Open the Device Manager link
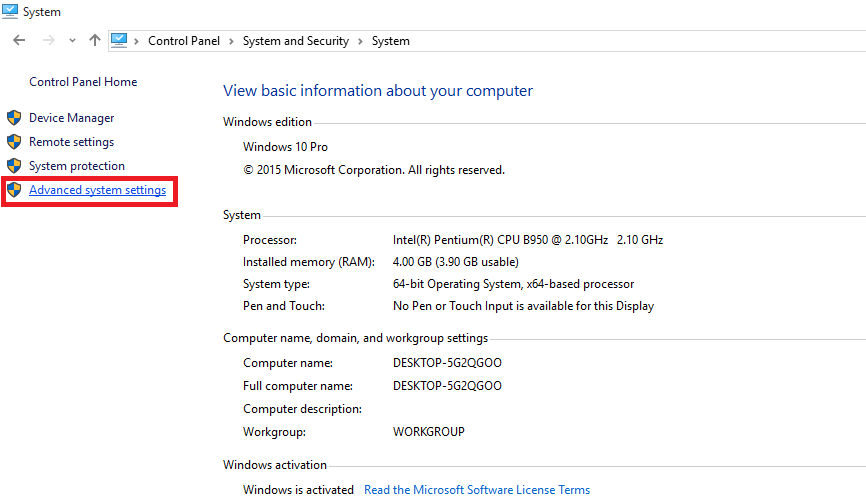This screenshot has width=866, height=500. click(71, 118)
